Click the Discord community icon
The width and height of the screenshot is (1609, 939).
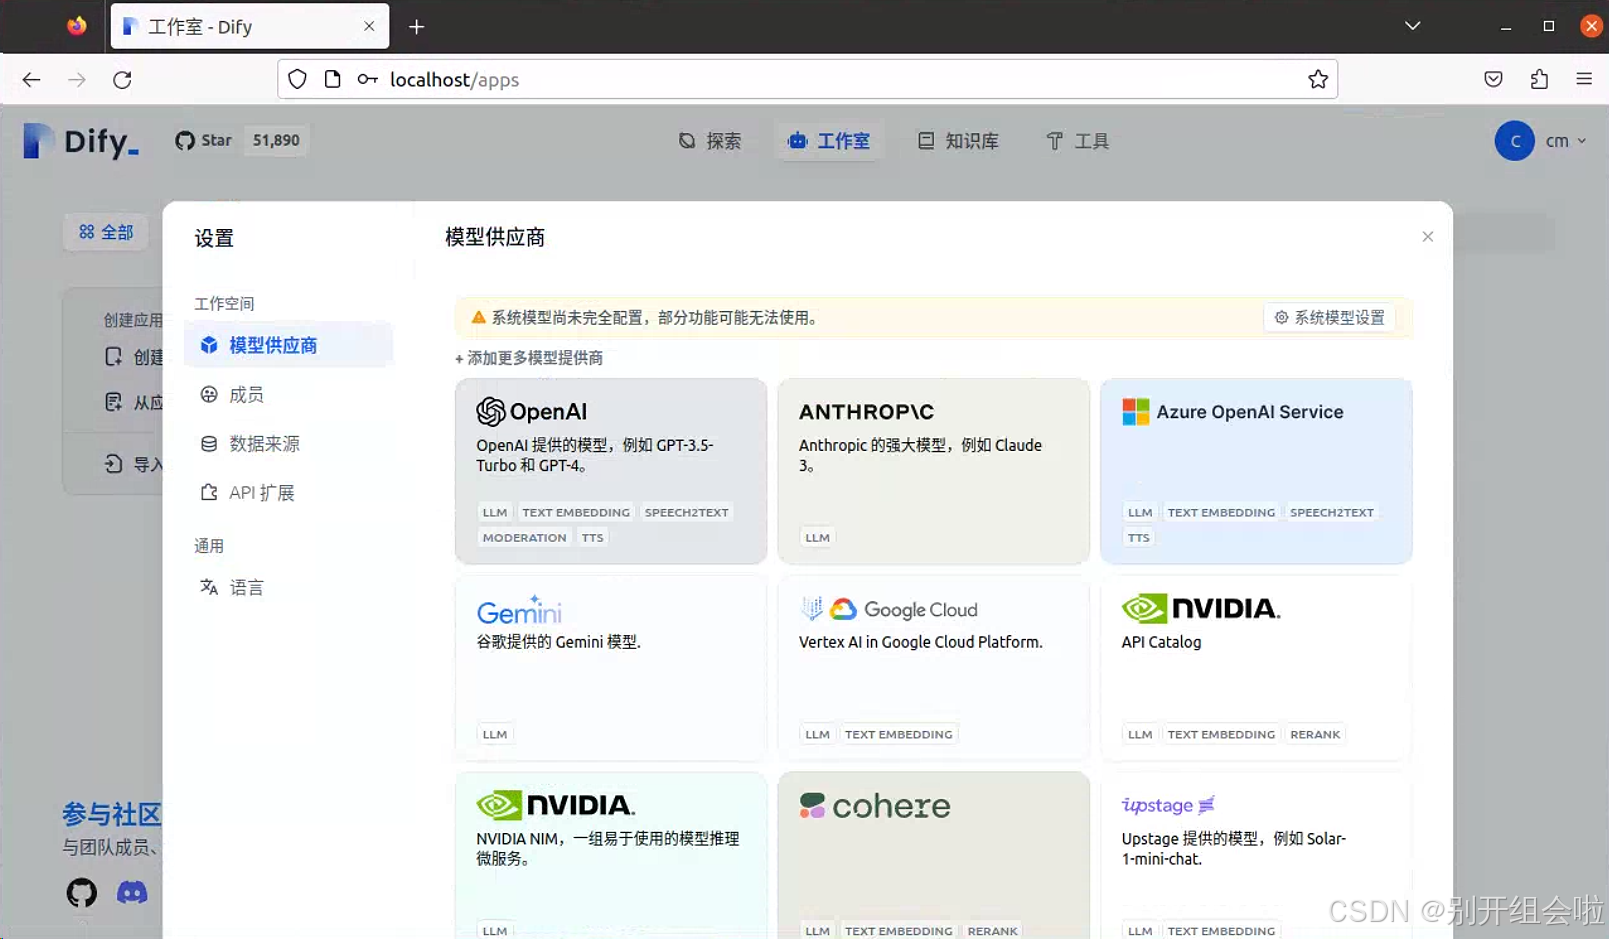click(132, 892)
